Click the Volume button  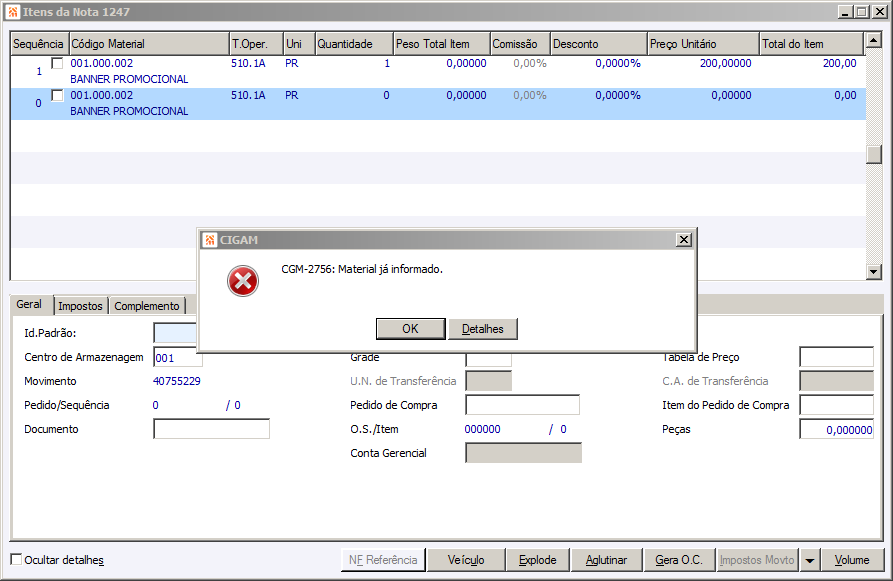(852, 560)
